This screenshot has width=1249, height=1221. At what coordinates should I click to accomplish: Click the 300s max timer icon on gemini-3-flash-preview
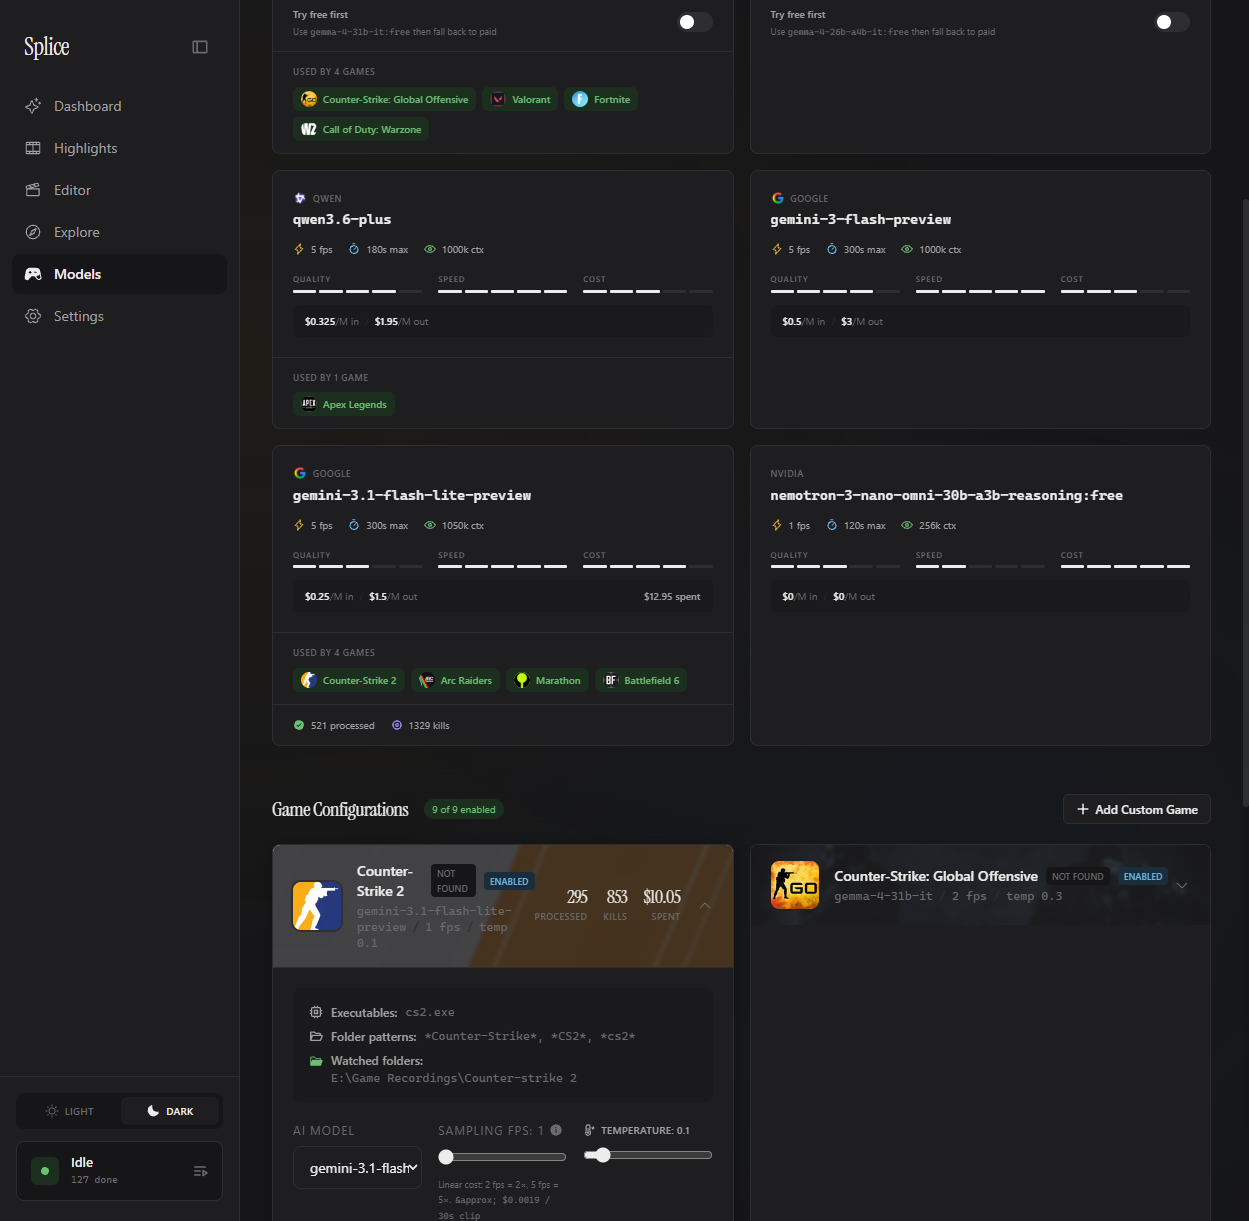(x=831, y=249)
